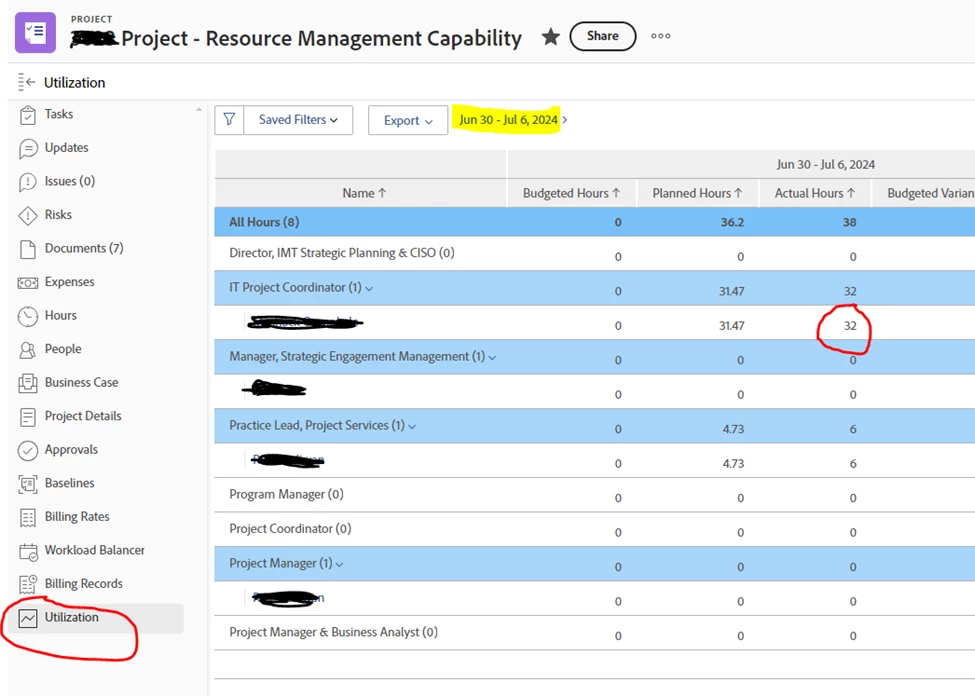The width and height of the screenshot is (975, 696).
Task: Click Project Coordinator (0) row
Action: click(x=594, y=529)
